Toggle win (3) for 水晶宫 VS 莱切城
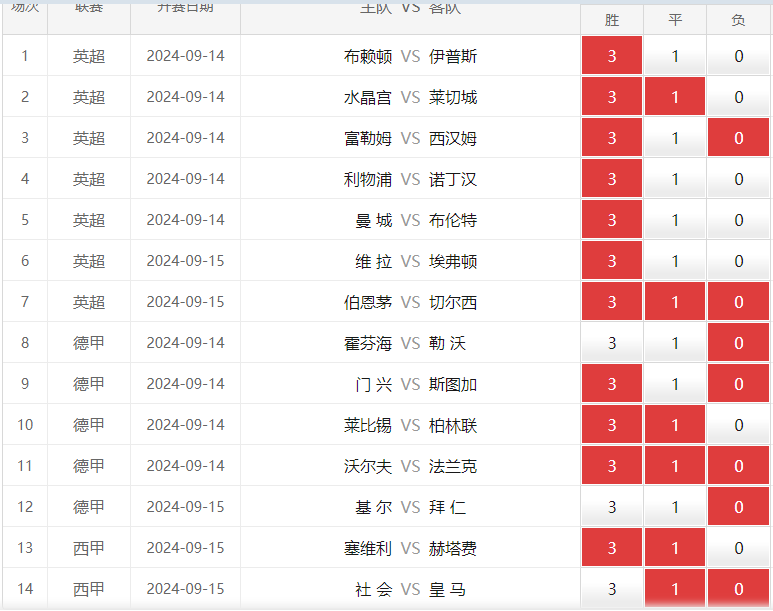 (612, 96)
